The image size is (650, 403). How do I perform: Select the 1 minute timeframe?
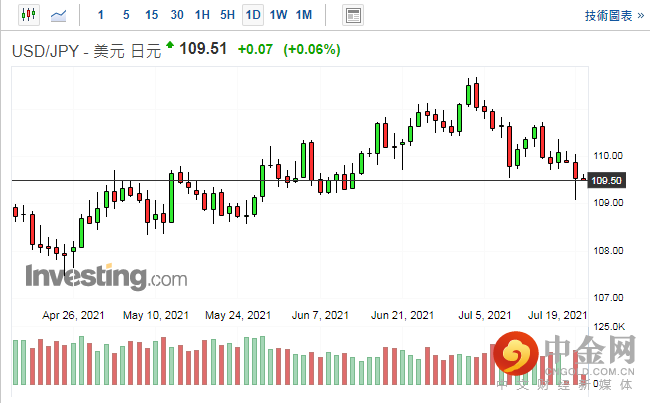[x=101, y=15]
